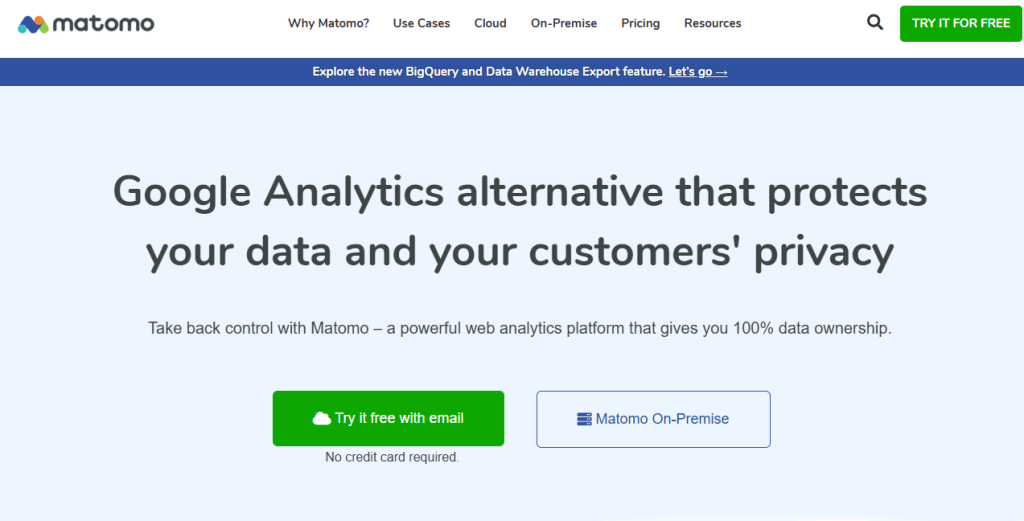Viewport: 1024px width, 521px height.
Task: Click the BigQuery and Data Warehouse announcement text
Action: coord(488,72)
